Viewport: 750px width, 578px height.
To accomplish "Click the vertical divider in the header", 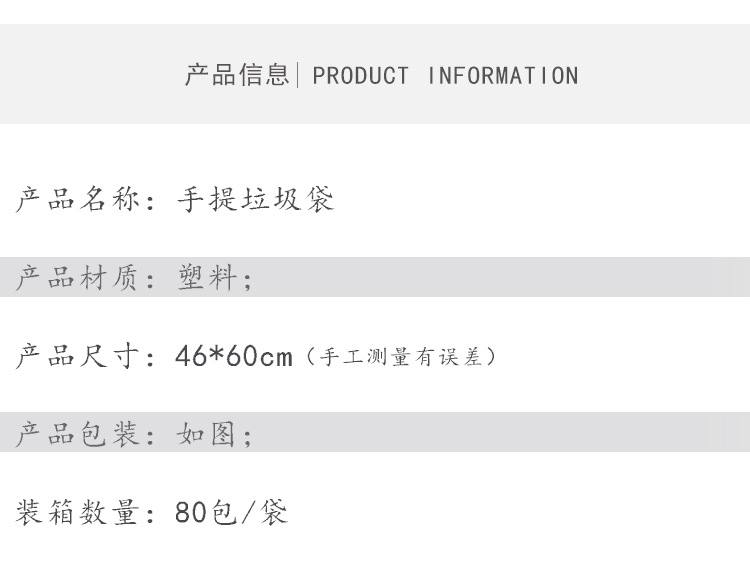I will click(298, 75).
